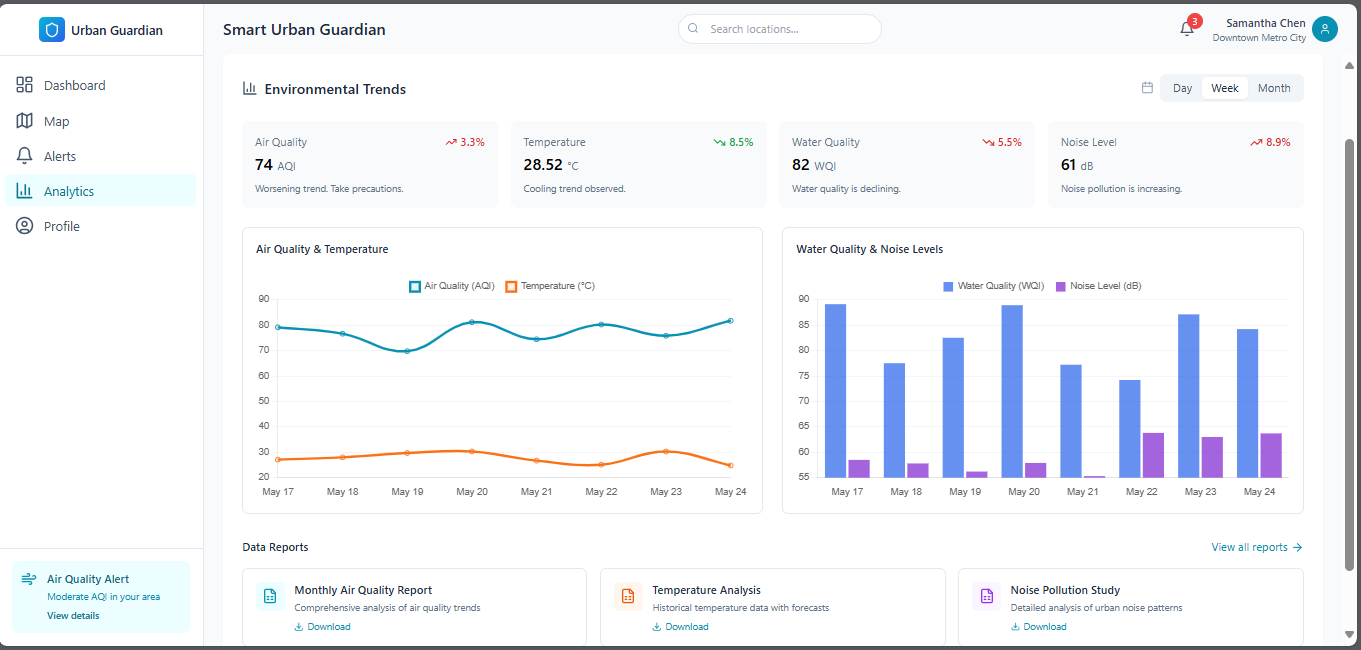Open Samantha Chen's profile avatar
This screenshot has height=650, width=1361.
click(1325, 29)
